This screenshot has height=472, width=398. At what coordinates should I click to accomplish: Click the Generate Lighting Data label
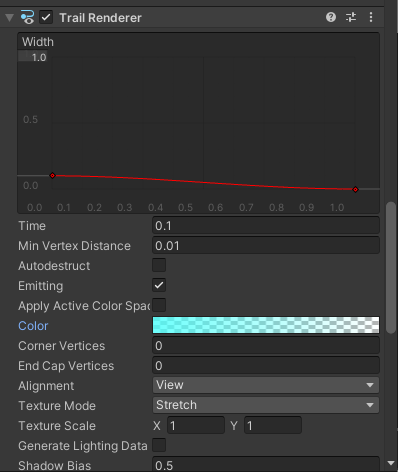(83, 446)
